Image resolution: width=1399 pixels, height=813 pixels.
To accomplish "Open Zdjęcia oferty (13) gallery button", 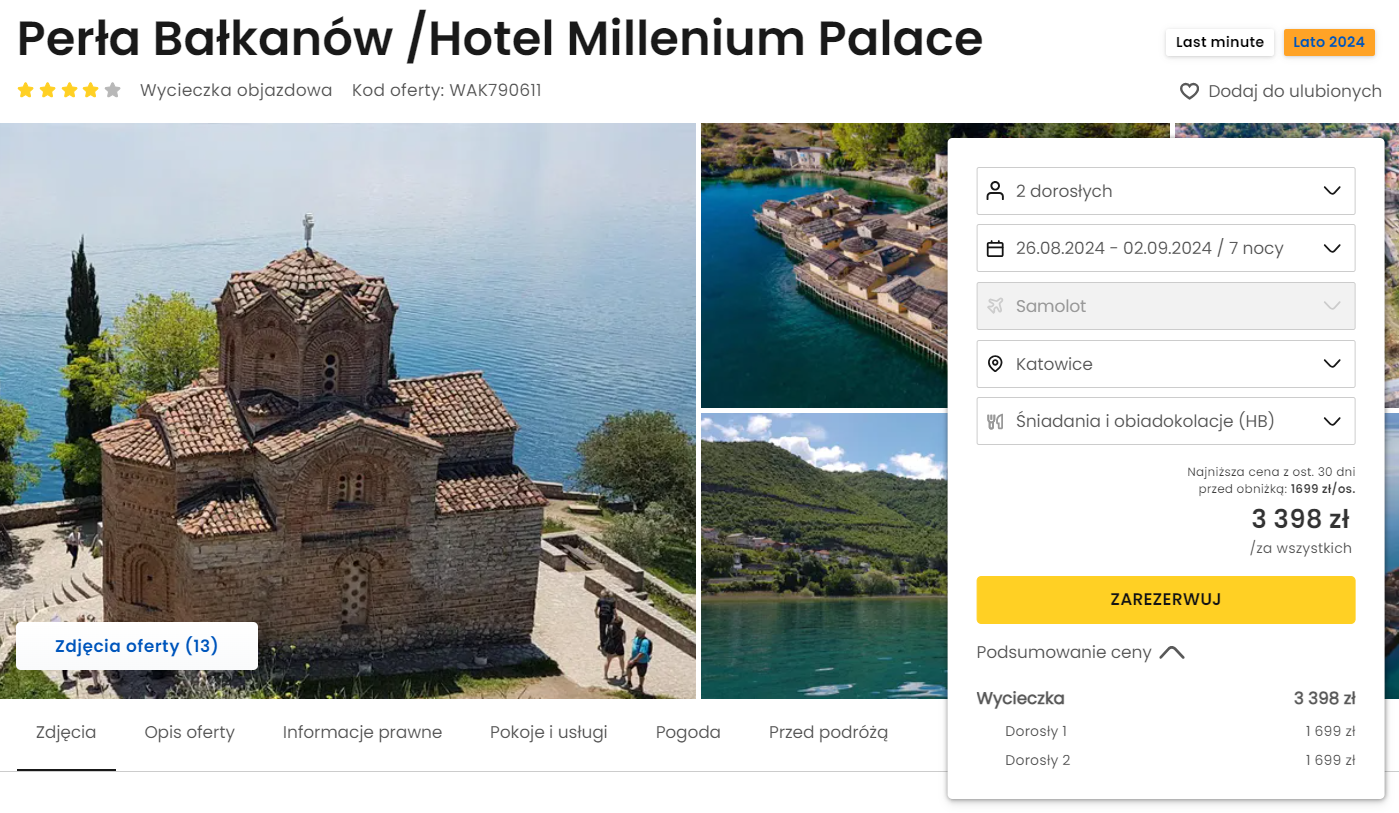I will tap(137, 646).
